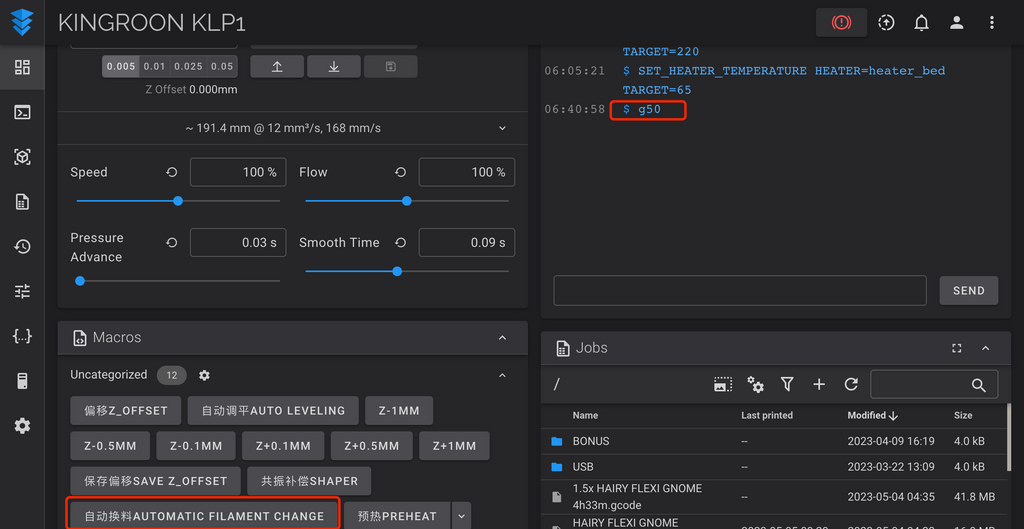Viewport: 1024px width, 529px height.
Task: Select the 0.025 Z offset increment
Action: point(188,67)
